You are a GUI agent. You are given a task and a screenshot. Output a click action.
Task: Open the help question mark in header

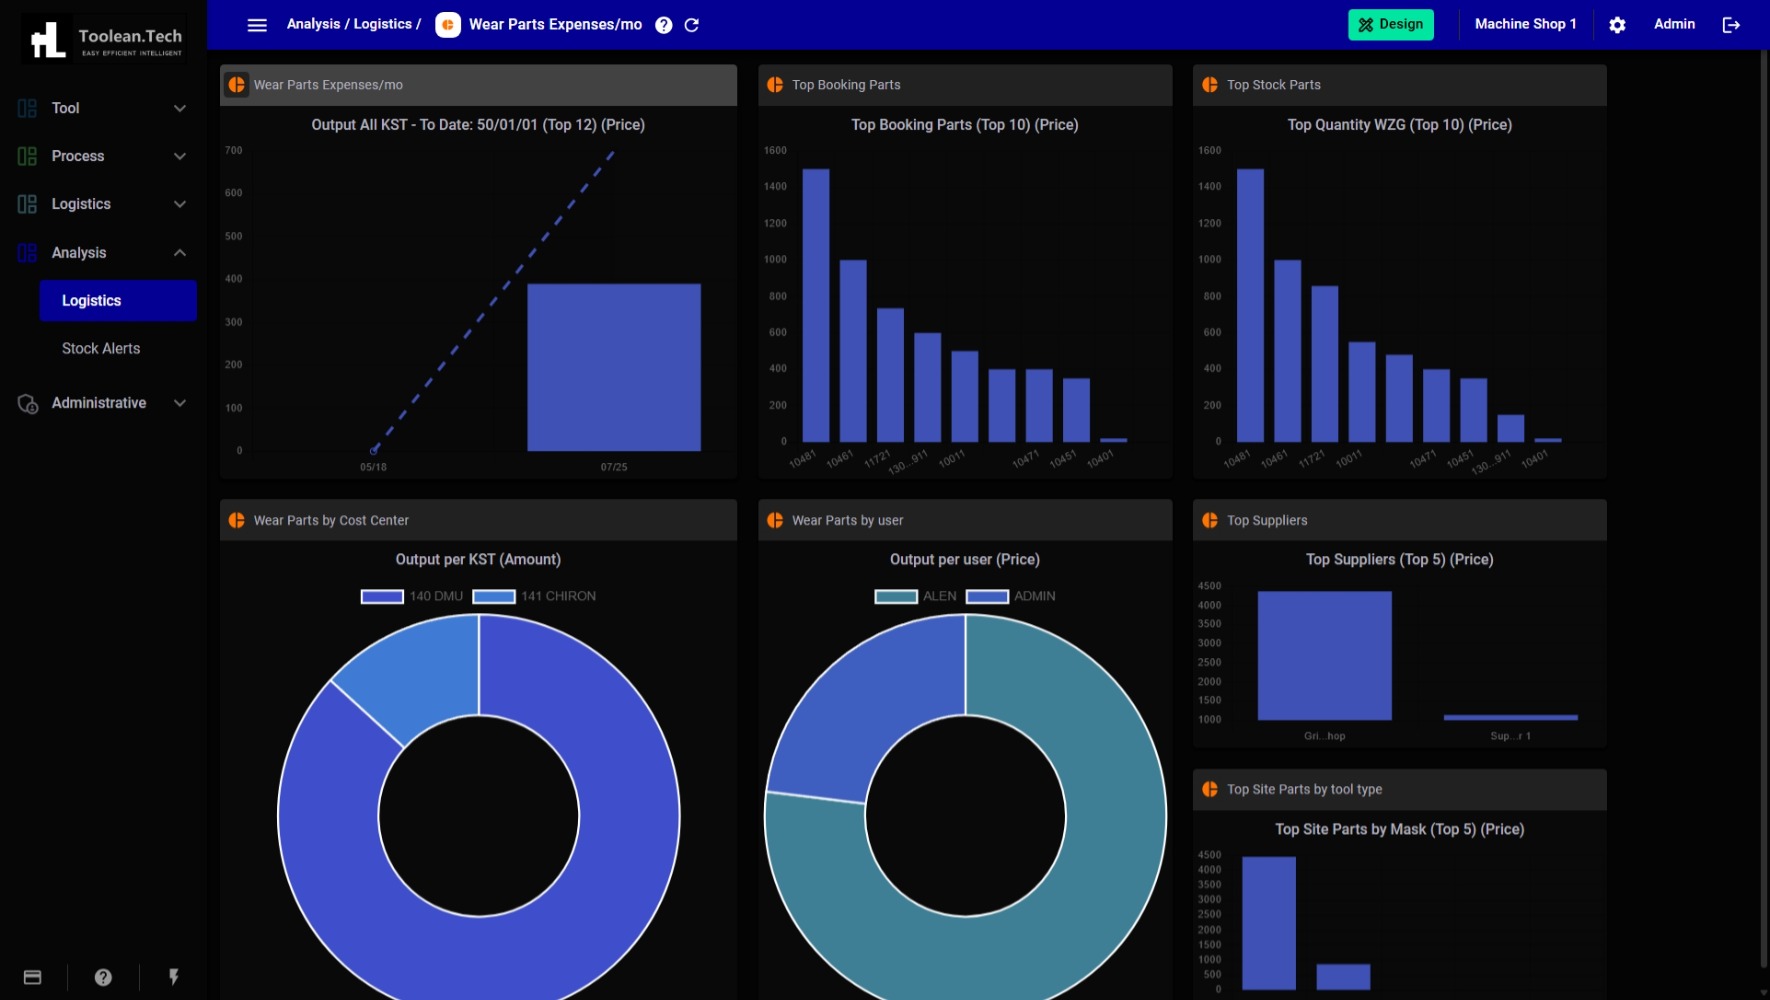663,25
